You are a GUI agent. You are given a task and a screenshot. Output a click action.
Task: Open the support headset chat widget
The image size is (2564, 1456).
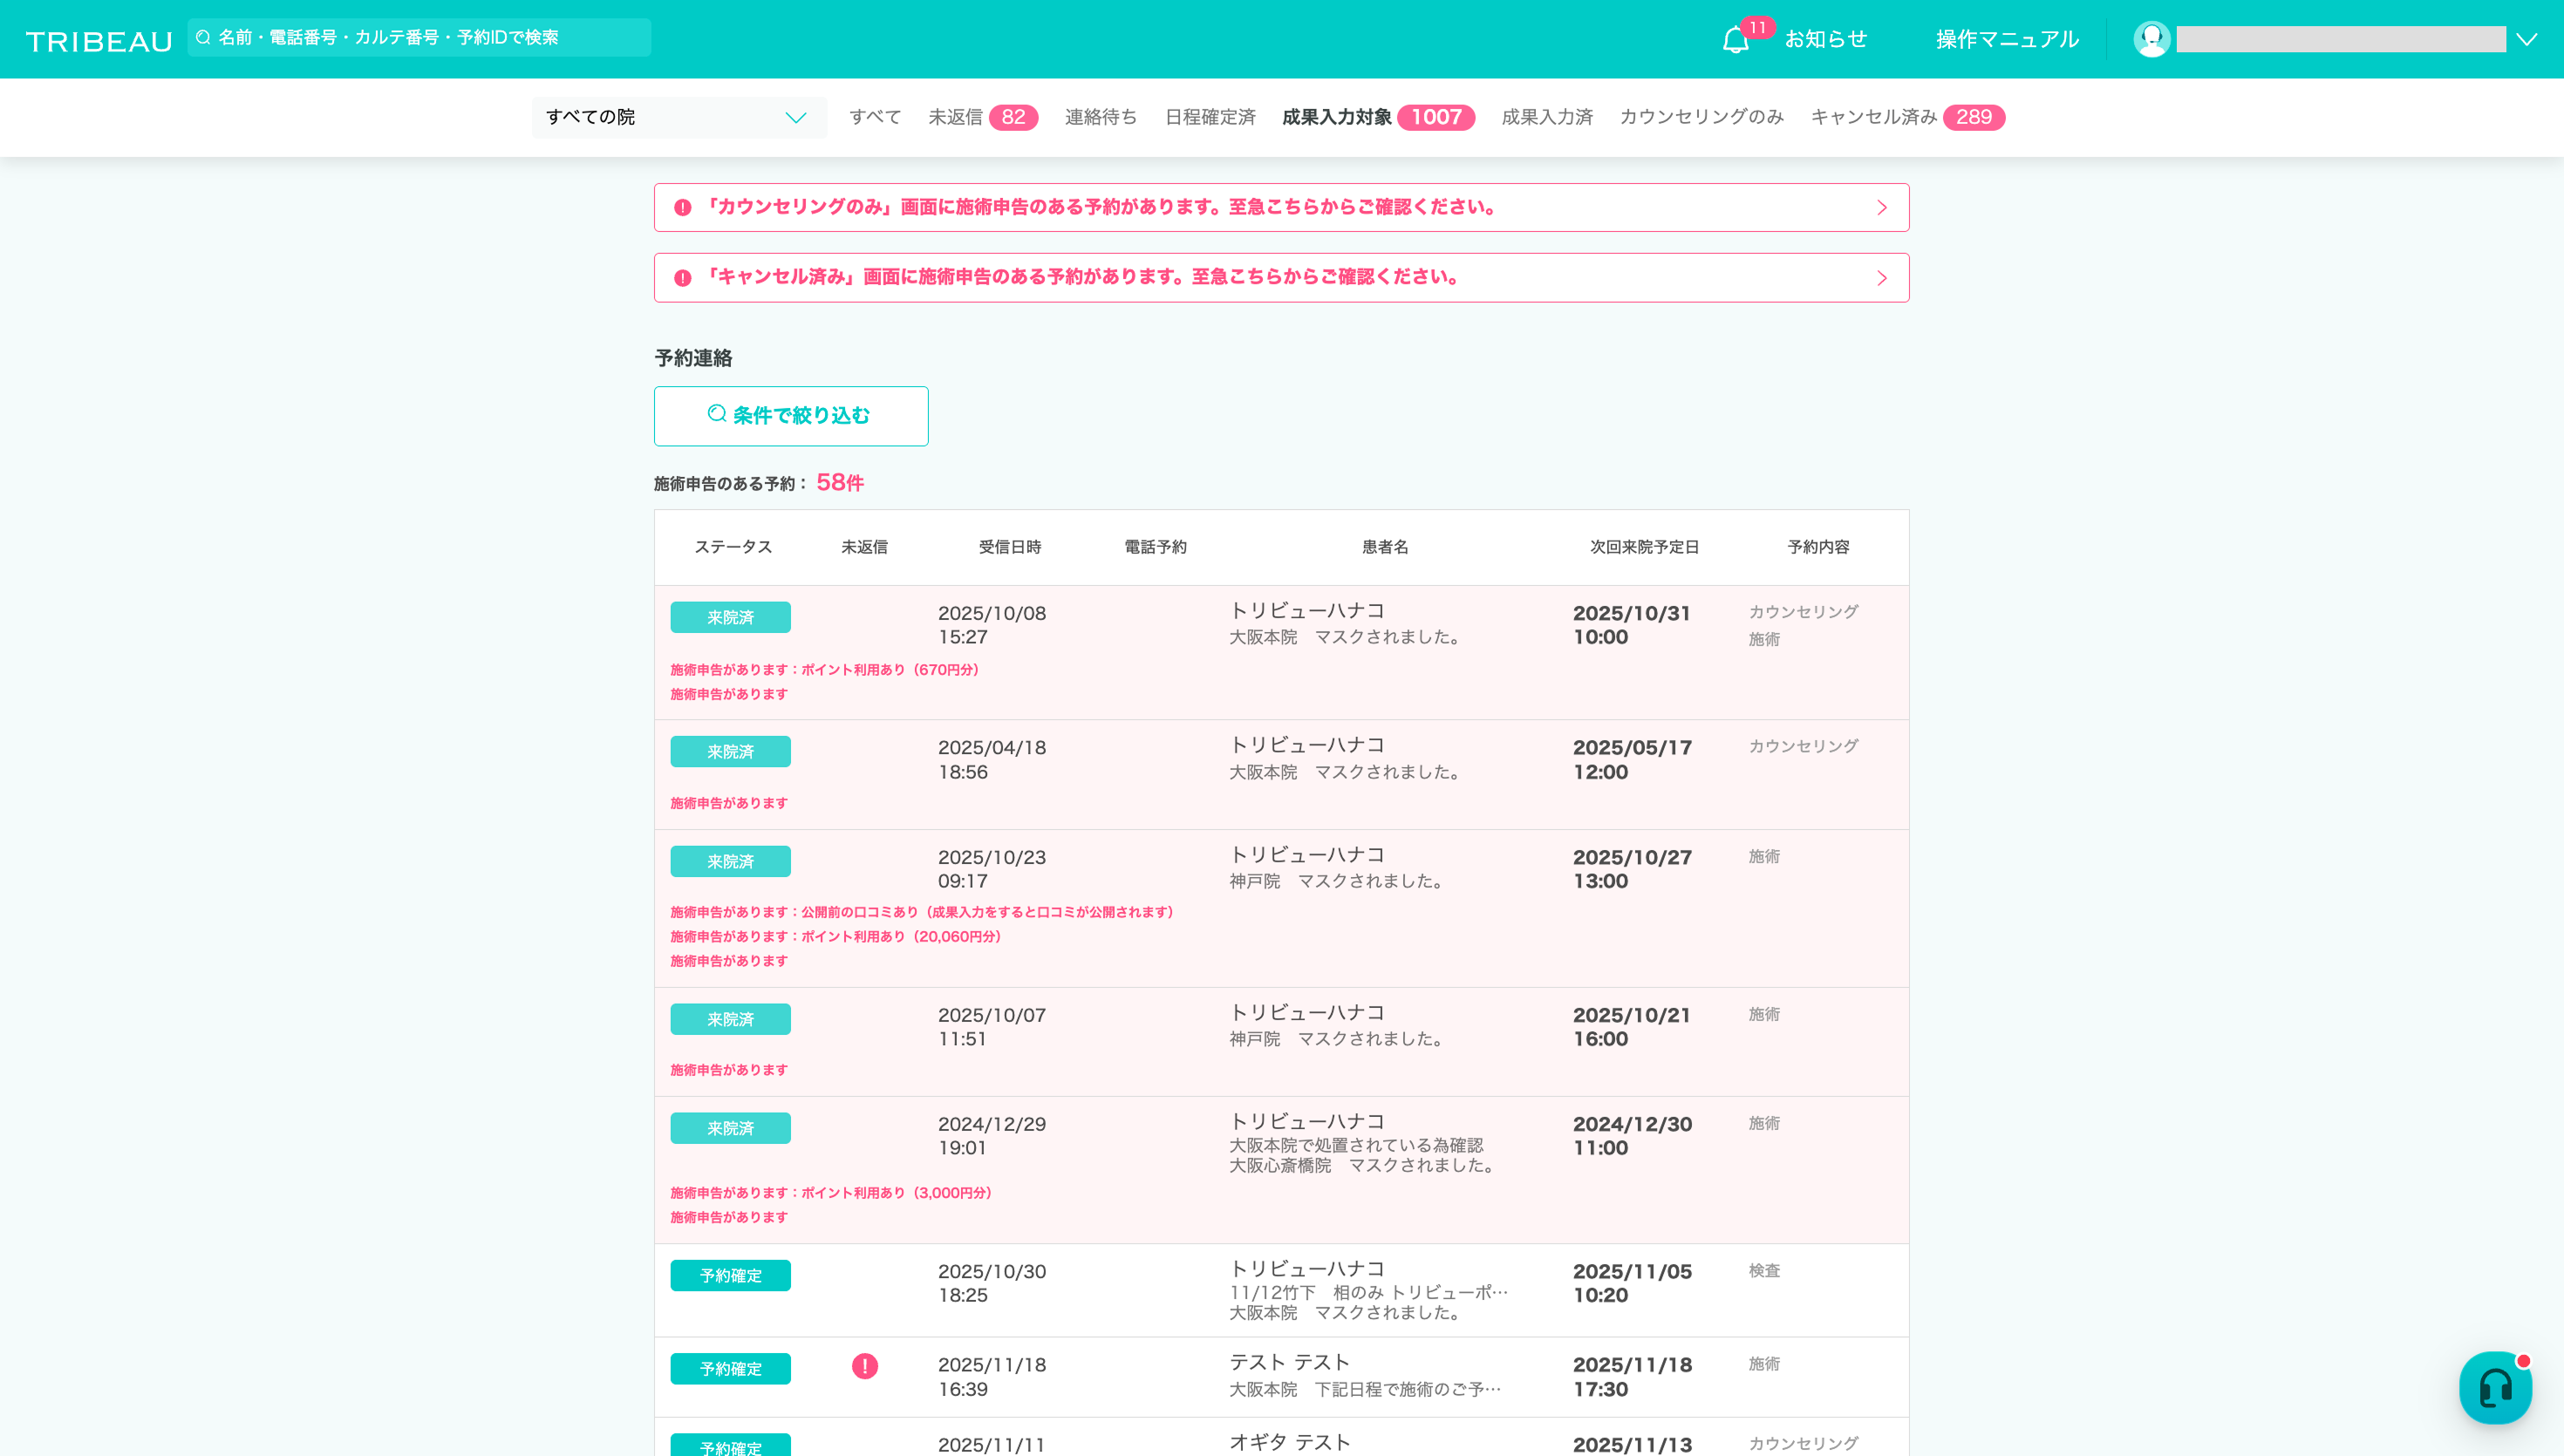[2495, 1387]
